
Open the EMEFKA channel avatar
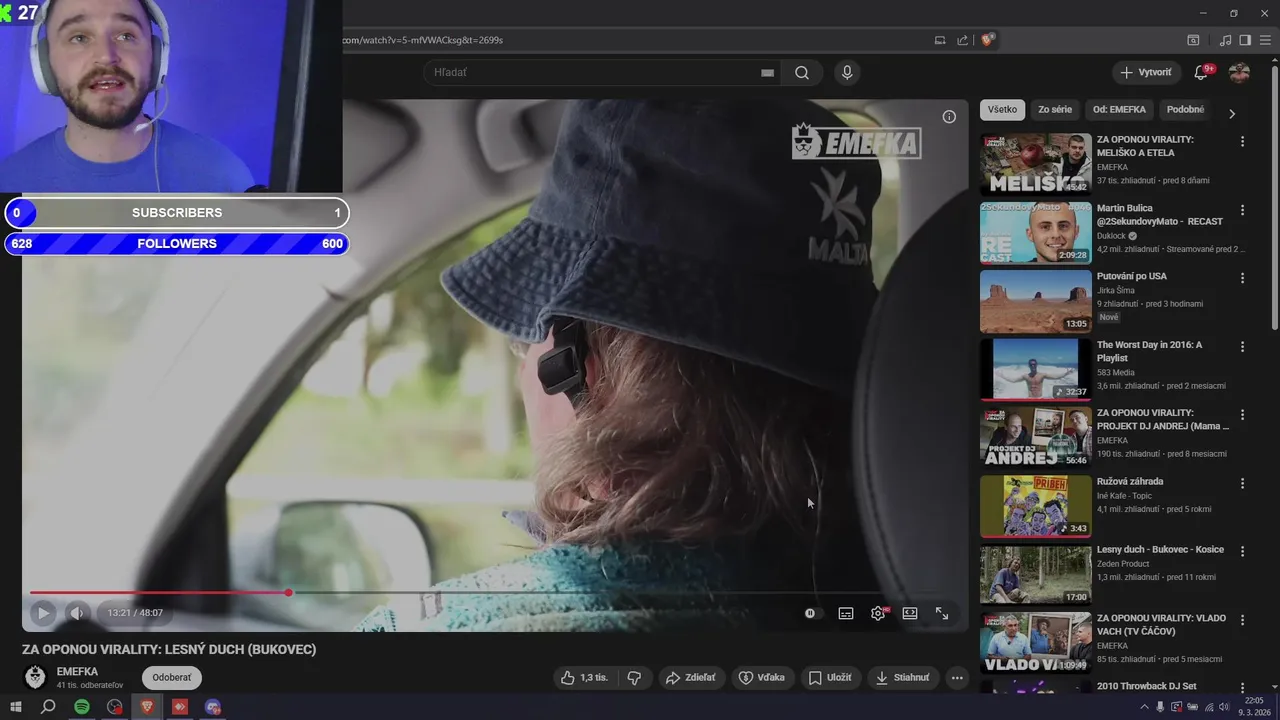tap(35, 677)
